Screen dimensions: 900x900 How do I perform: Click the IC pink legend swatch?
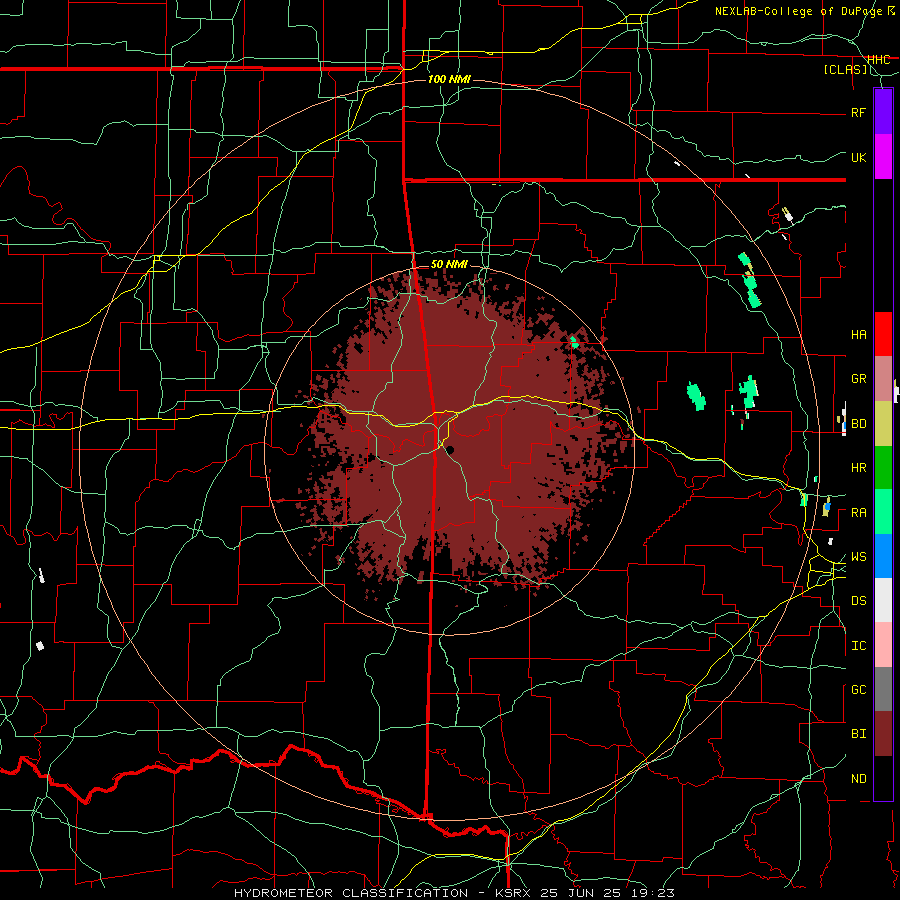coord(883,645)
